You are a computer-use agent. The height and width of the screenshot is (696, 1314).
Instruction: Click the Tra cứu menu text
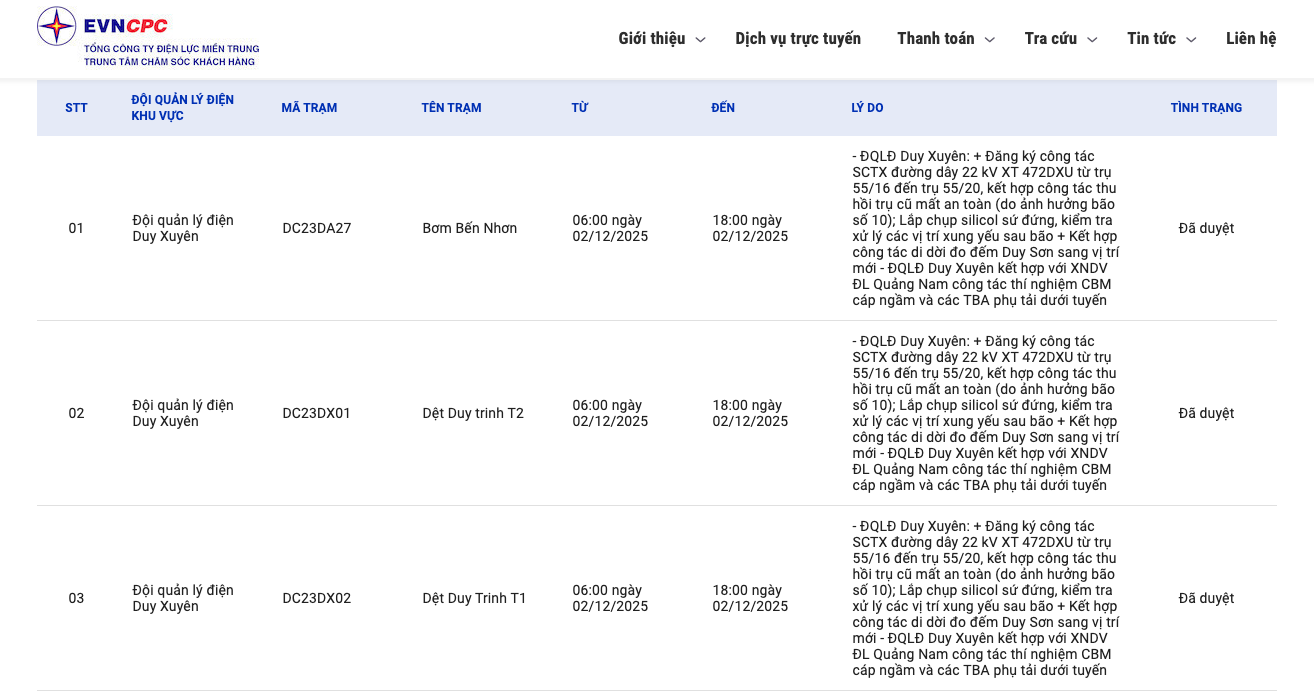click(1050, 39)
